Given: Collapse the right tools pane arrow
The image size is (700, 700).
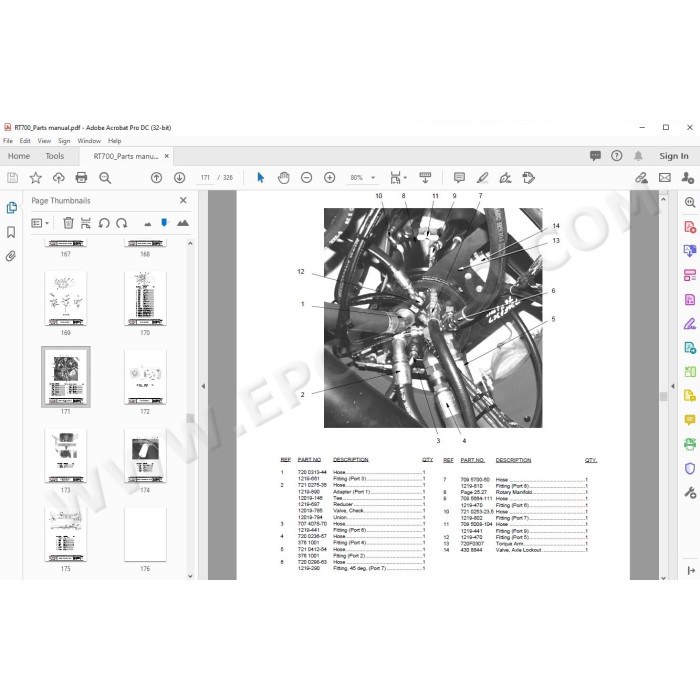Looking at the screenshot, I should click(673, 386).
